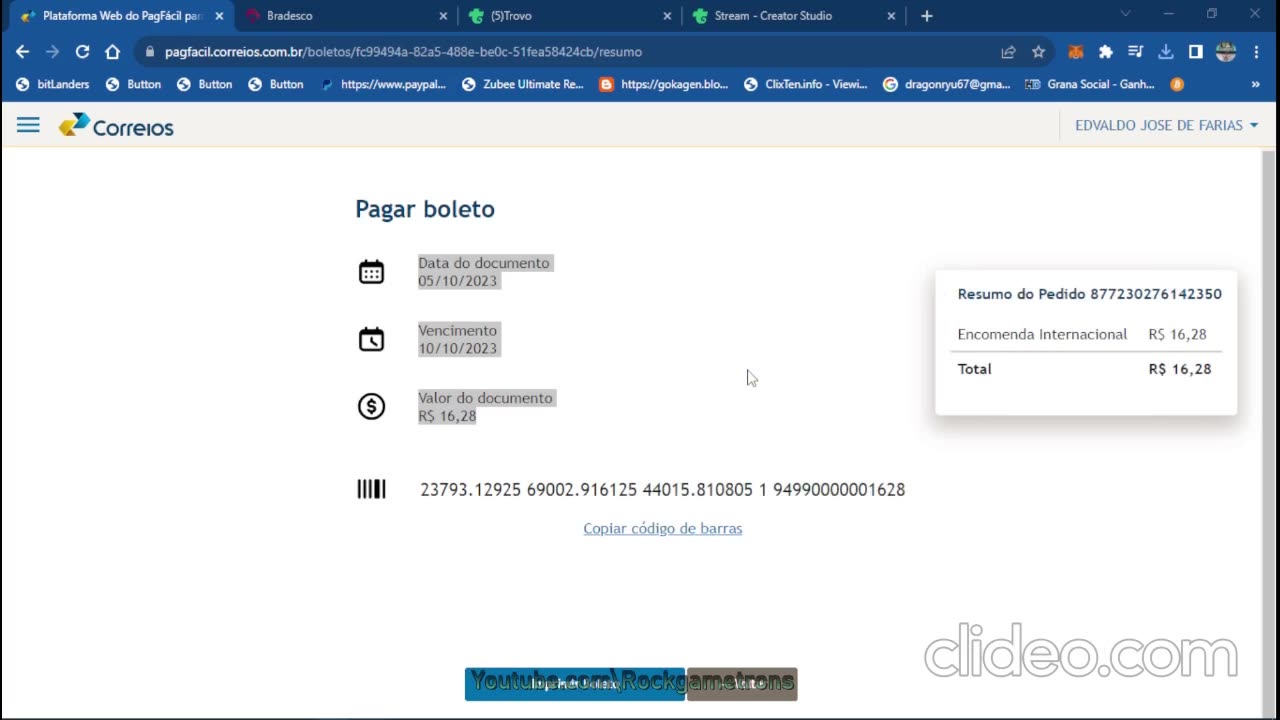Viewport: 1280px width, 720px height.
Task: Open a new browser tab
Action: coord(927,16)
